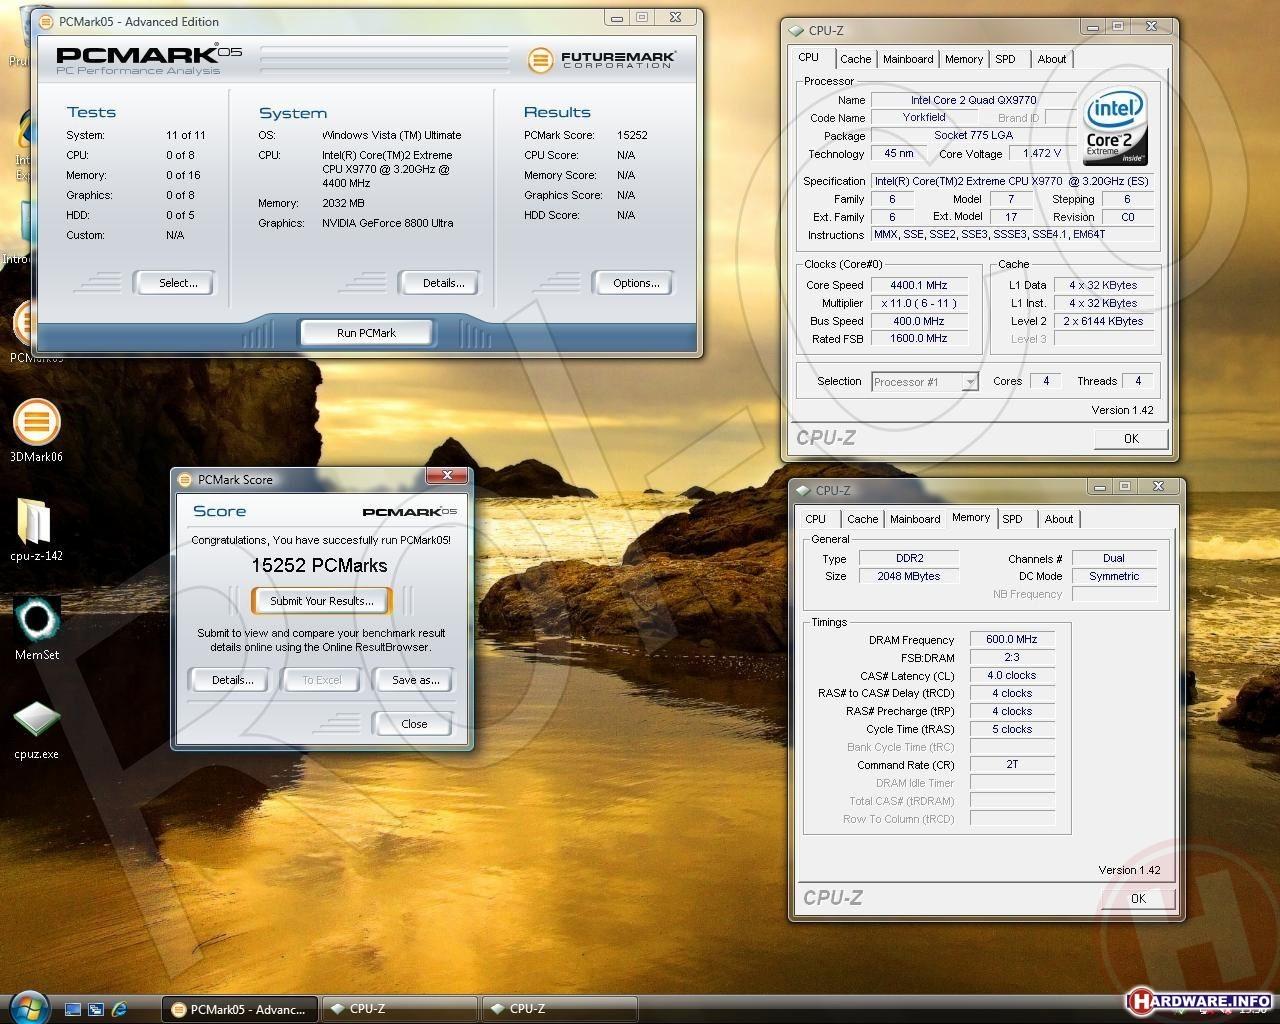Click the Futuremark Corporation logo icon
The image size is (1280, 1024).
(539, 60)
